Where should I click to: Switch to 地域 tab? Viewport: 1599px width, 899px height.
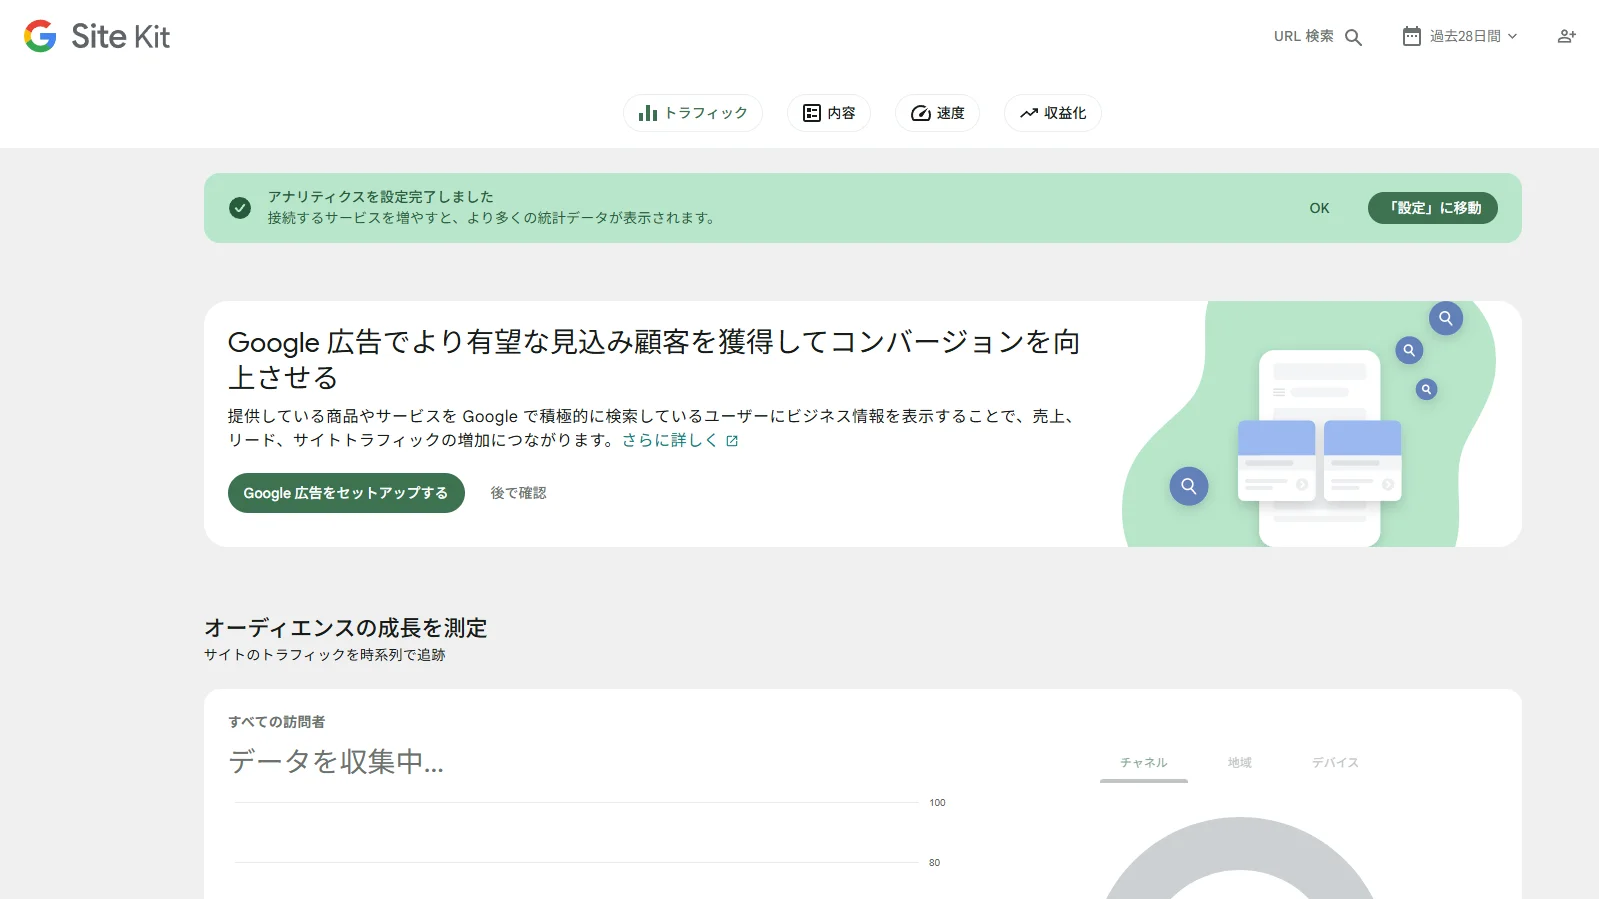[x=1240, y=763]
